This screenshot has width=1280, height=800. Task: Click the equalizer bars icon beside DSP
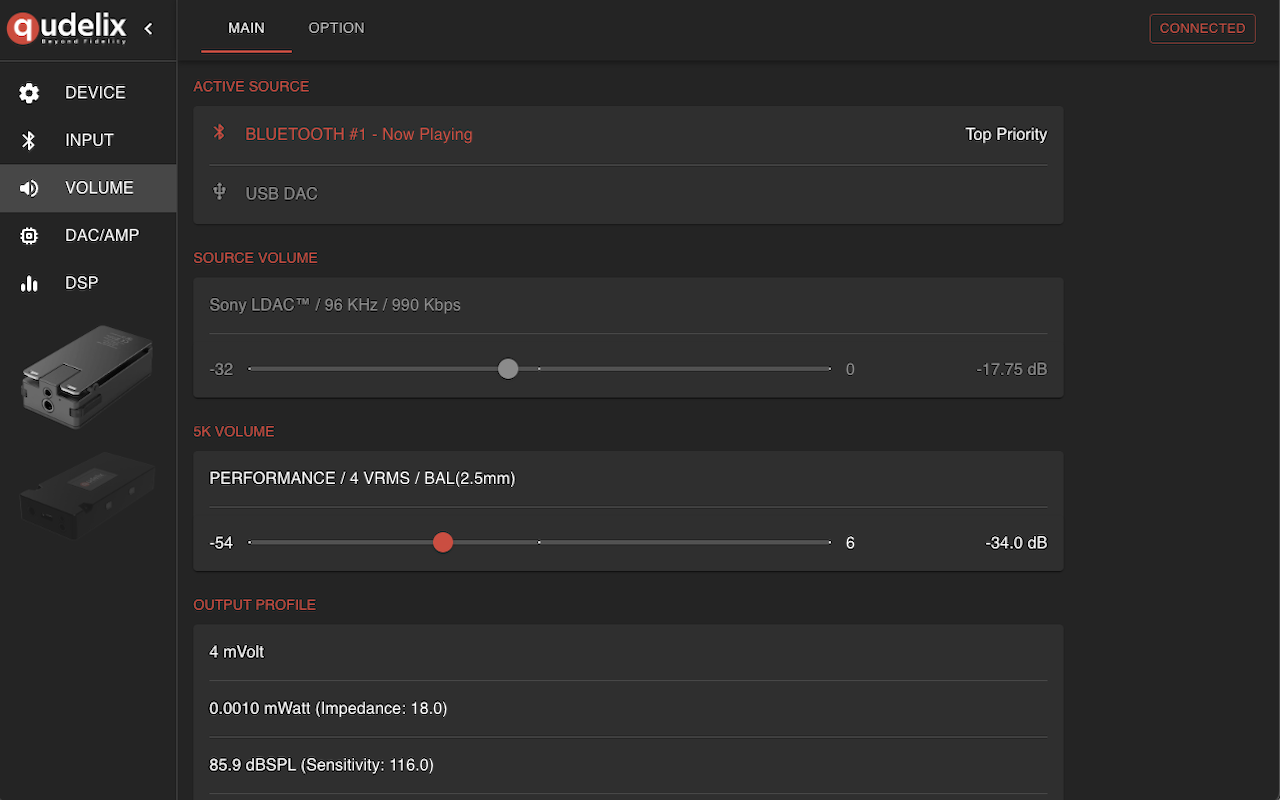[x=30, y=284]
